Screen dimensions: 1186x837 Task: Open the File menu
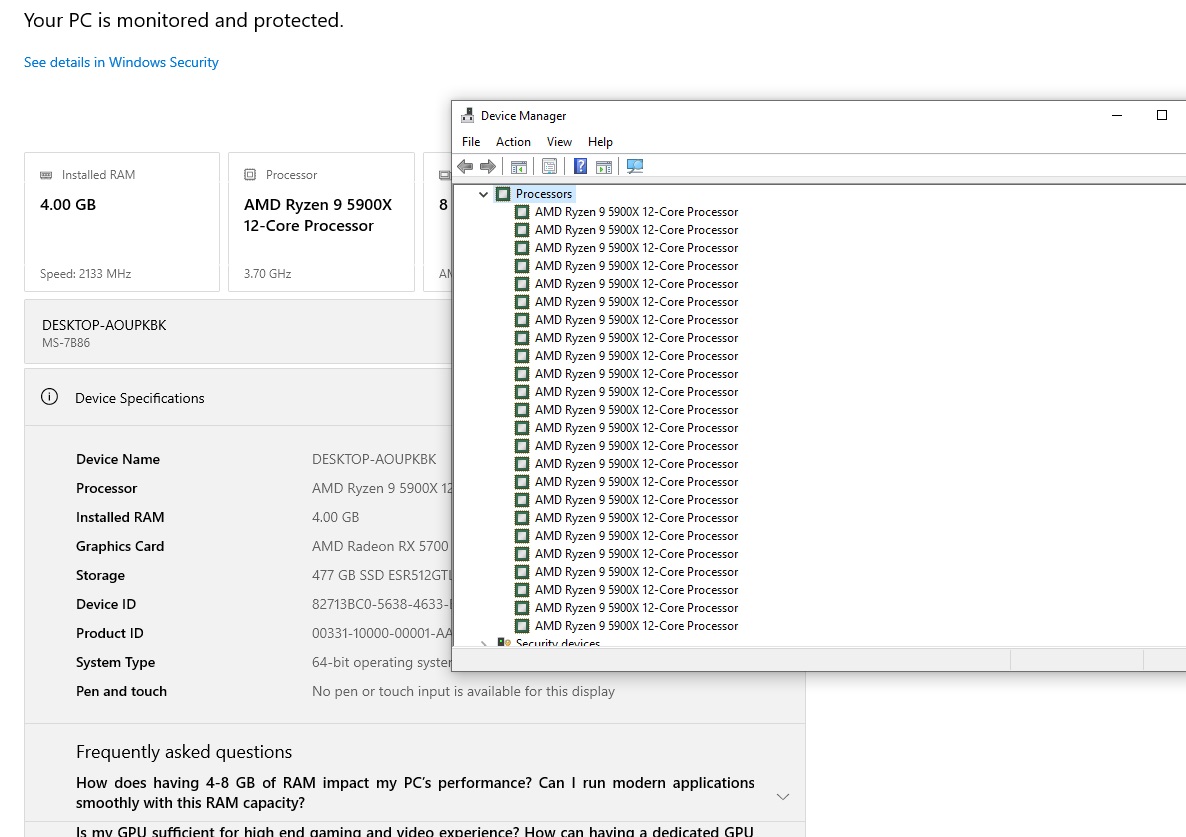471,142
